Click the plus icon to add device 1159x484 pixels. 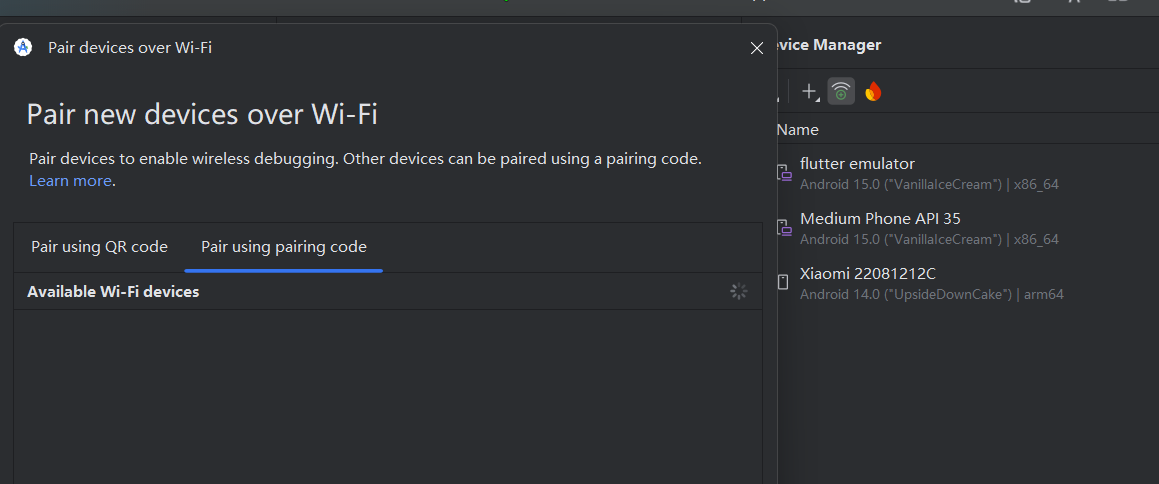[x=810, y=92]
